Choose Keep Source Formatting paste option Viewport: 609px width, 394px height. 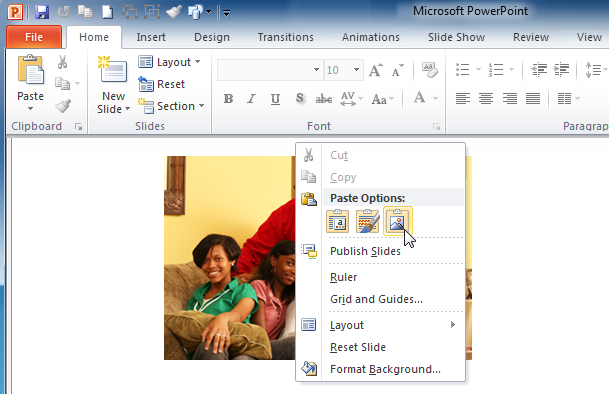[367, 221]
